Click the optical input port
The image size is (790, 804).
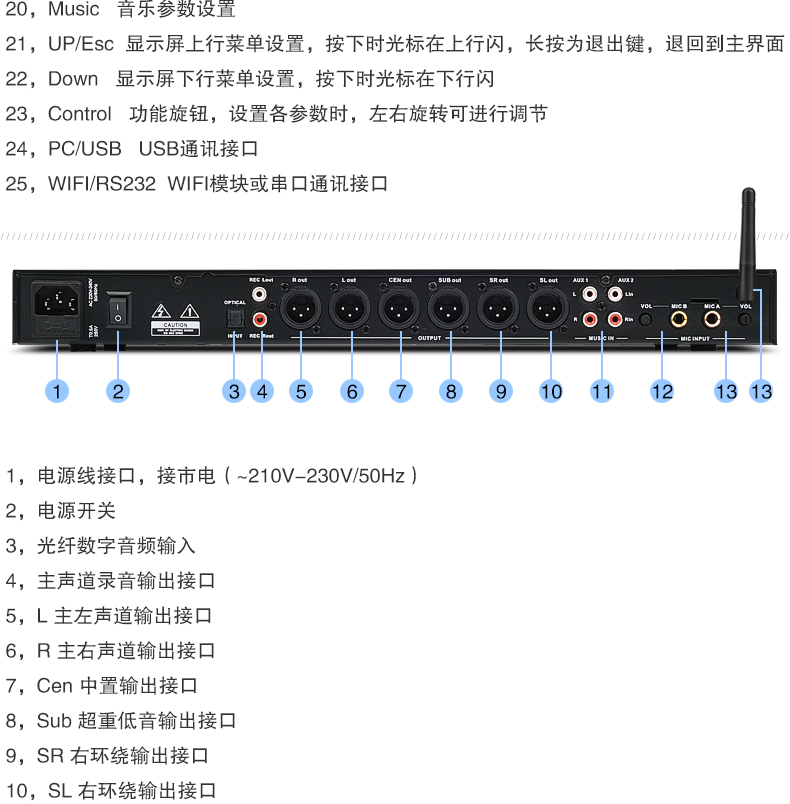click(x=235, y=319)
